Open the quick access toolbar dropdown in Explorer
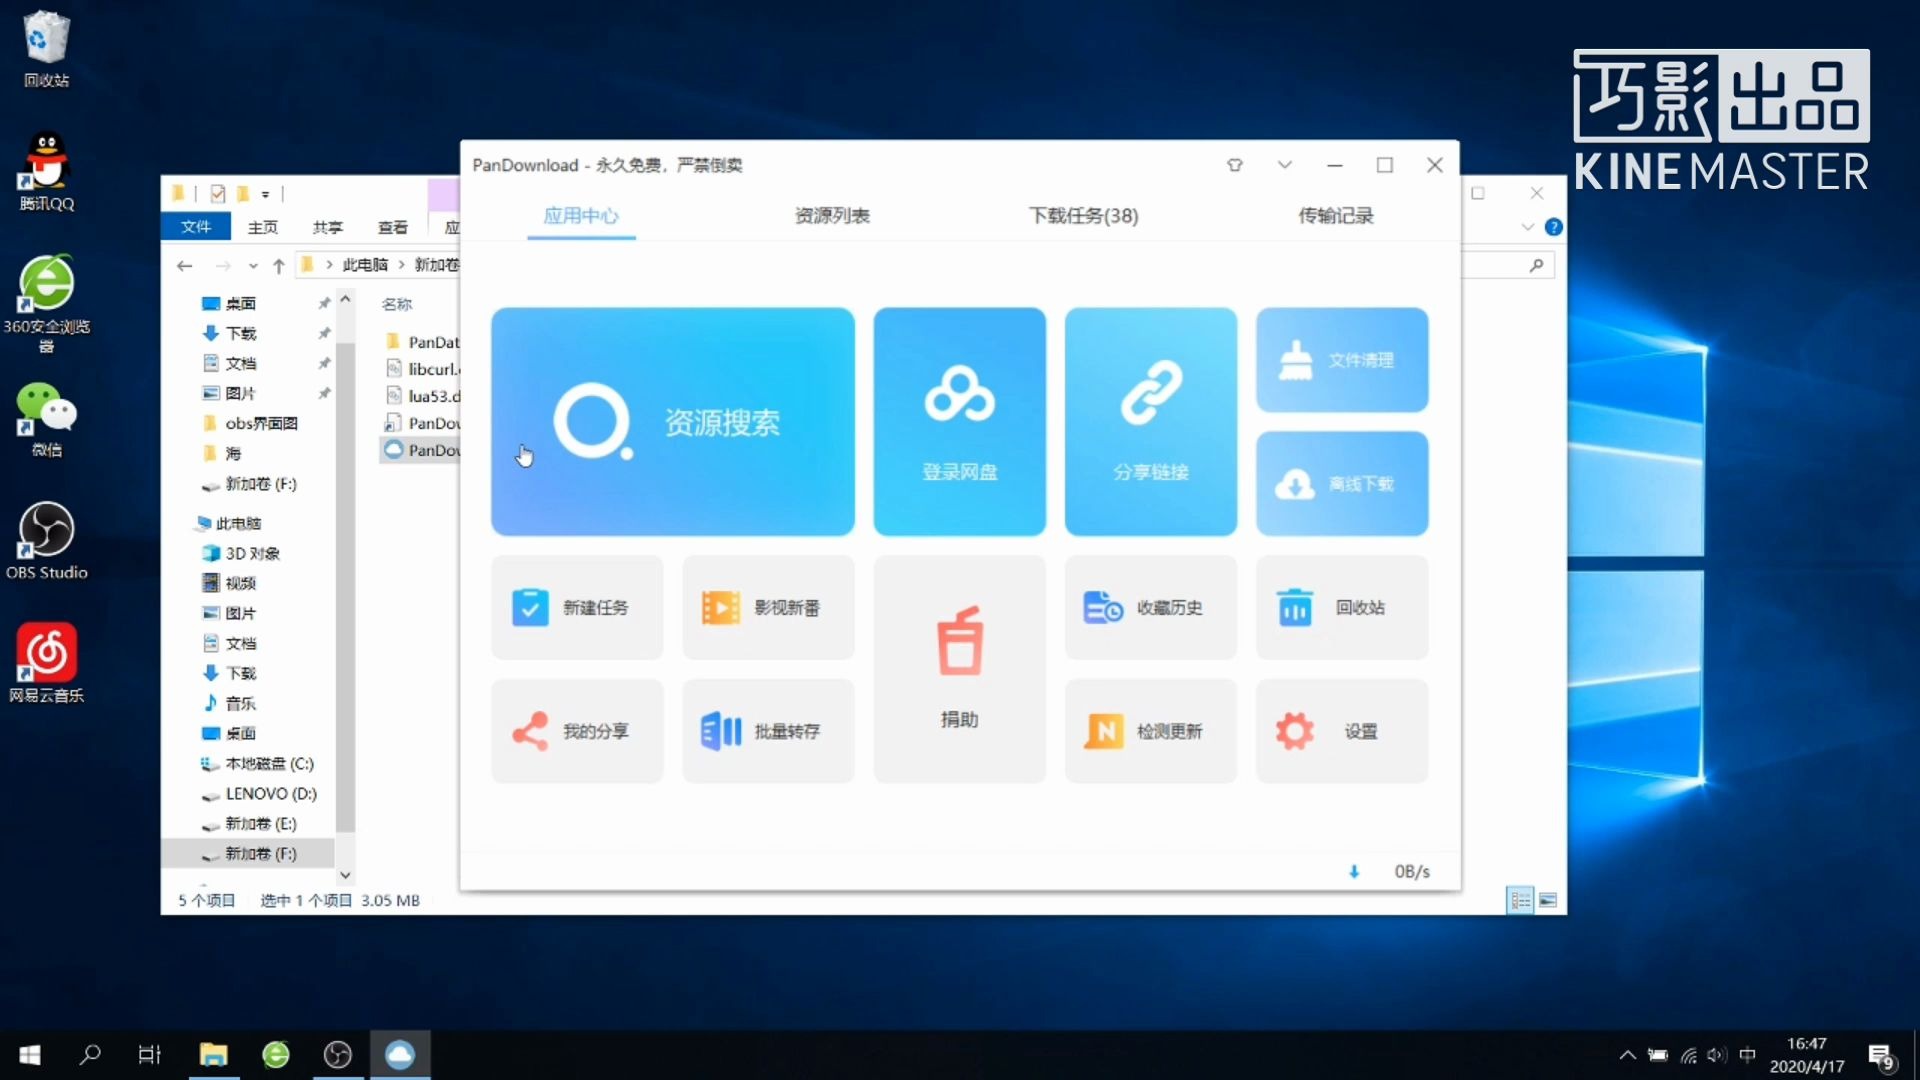1920x1080 pixels. point(265,194)
